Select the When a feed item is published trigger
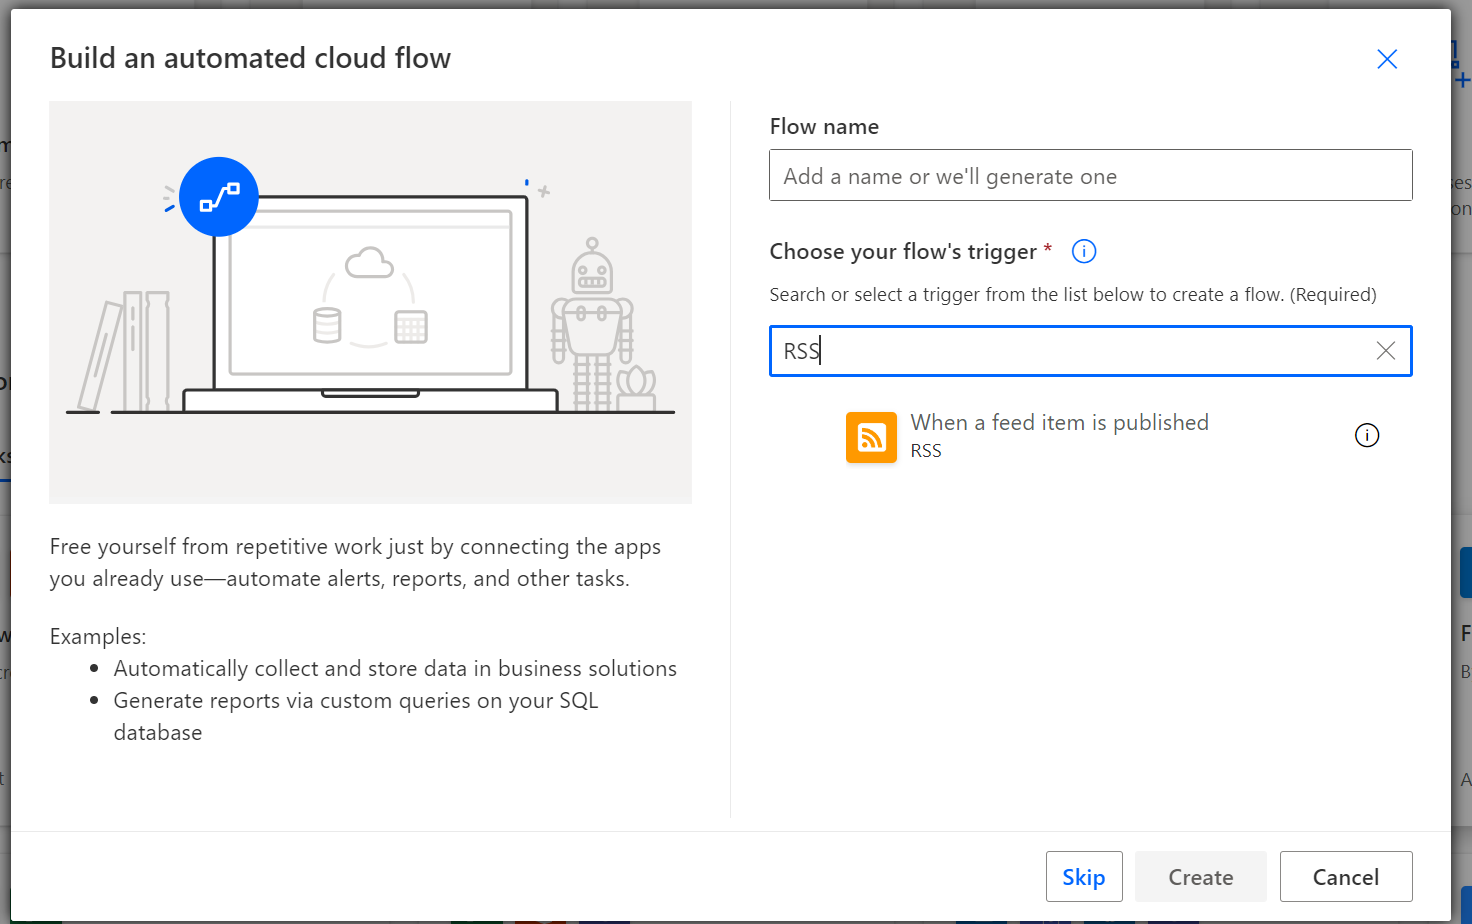1472x924 pixels. tap(1059, 423)
